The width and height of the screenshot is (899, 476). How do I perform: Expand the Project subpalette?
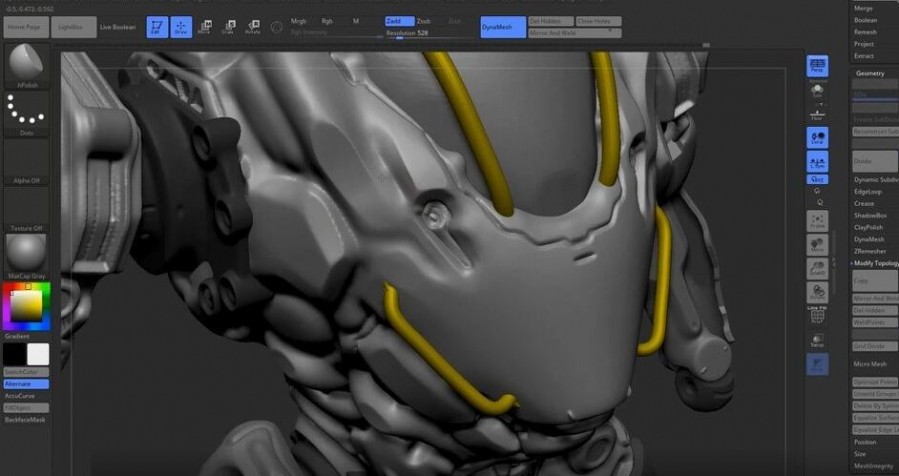click(x=864, y=44)
